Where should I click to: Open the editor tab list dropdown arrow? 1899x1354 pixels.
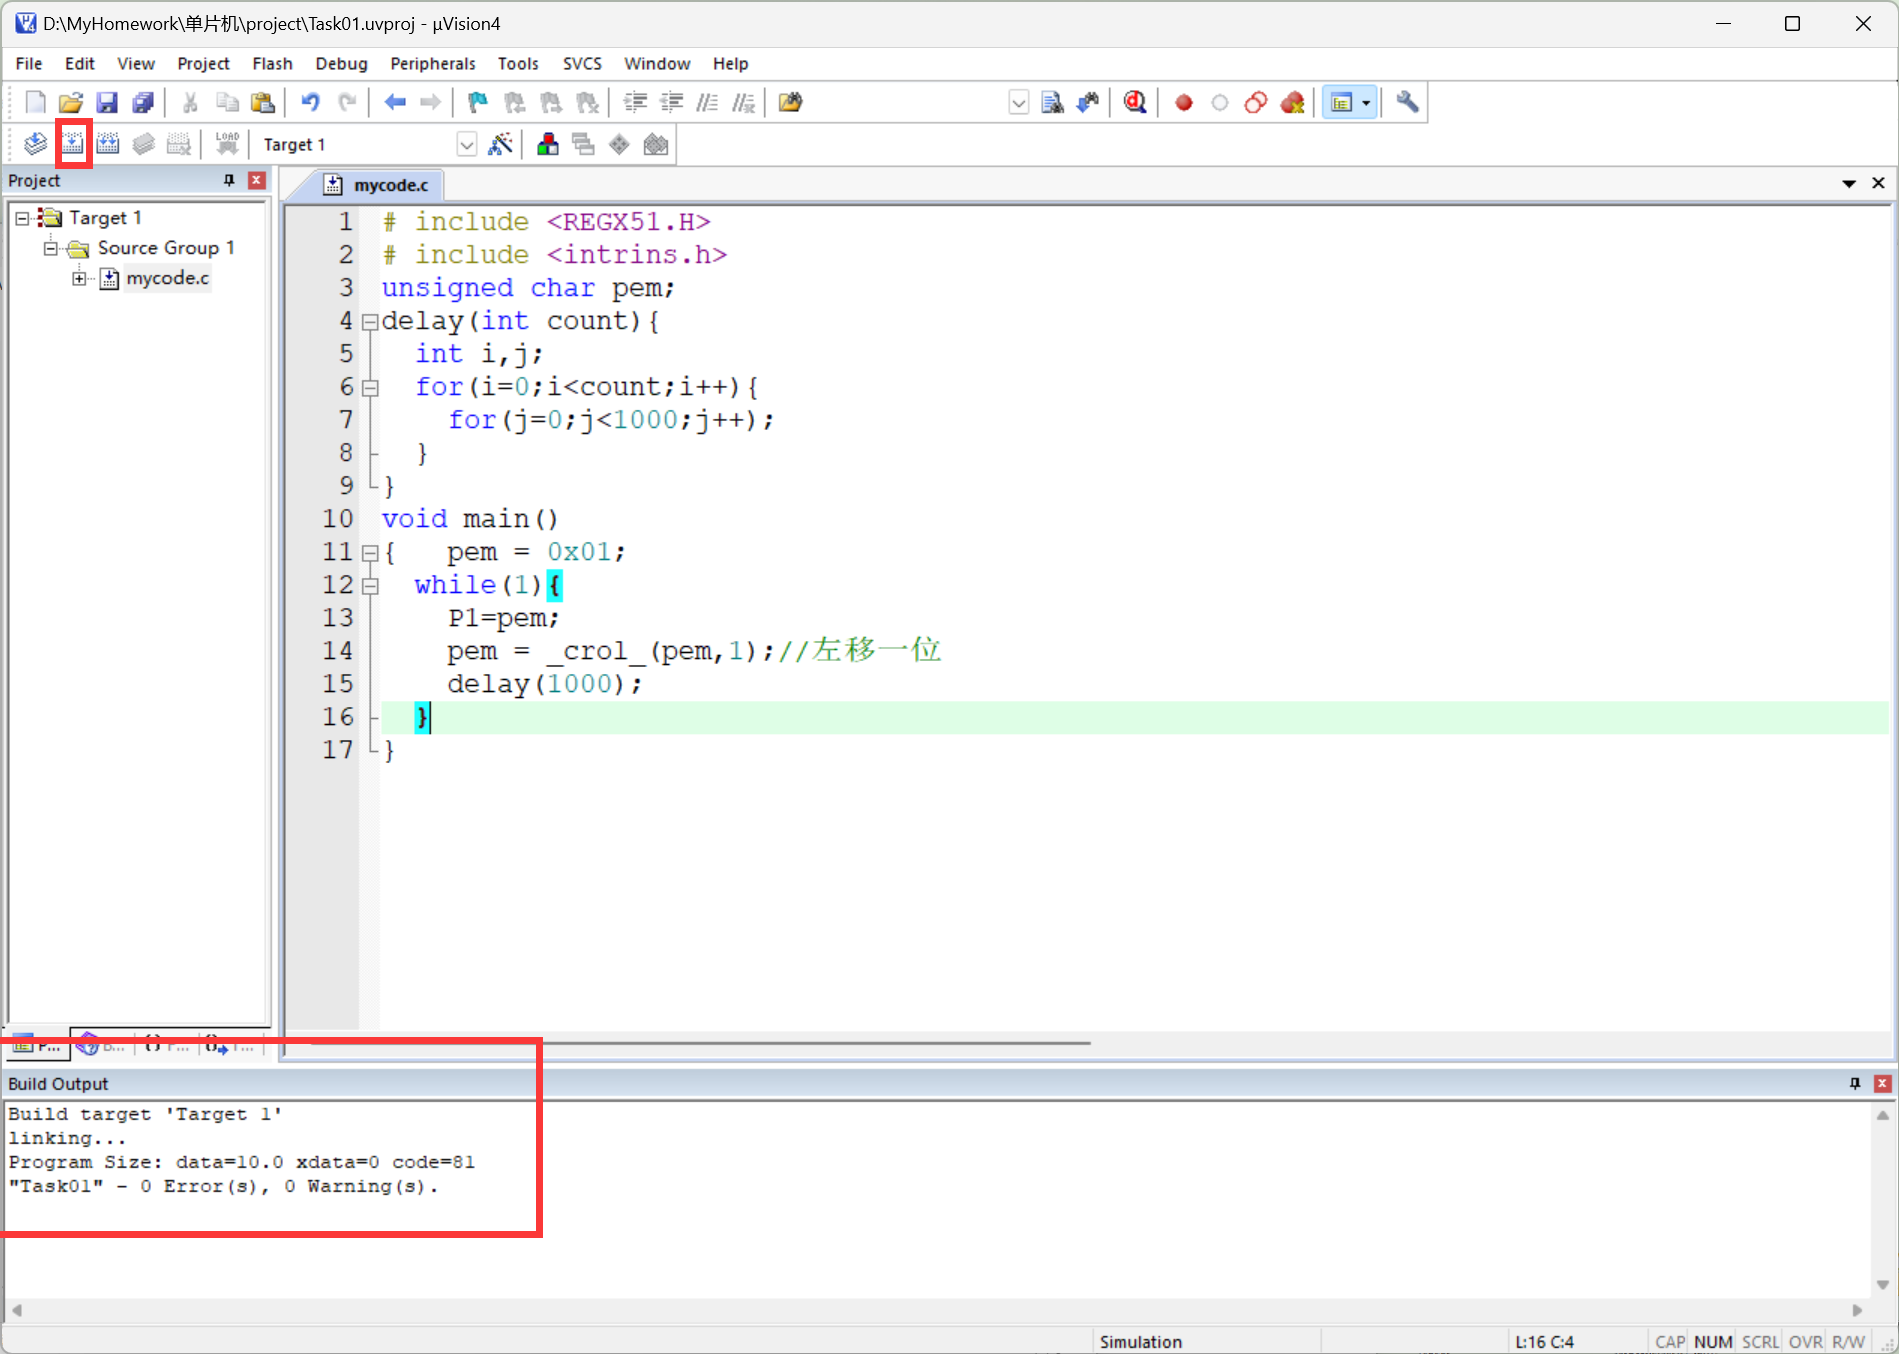[x=1849, y=183]
